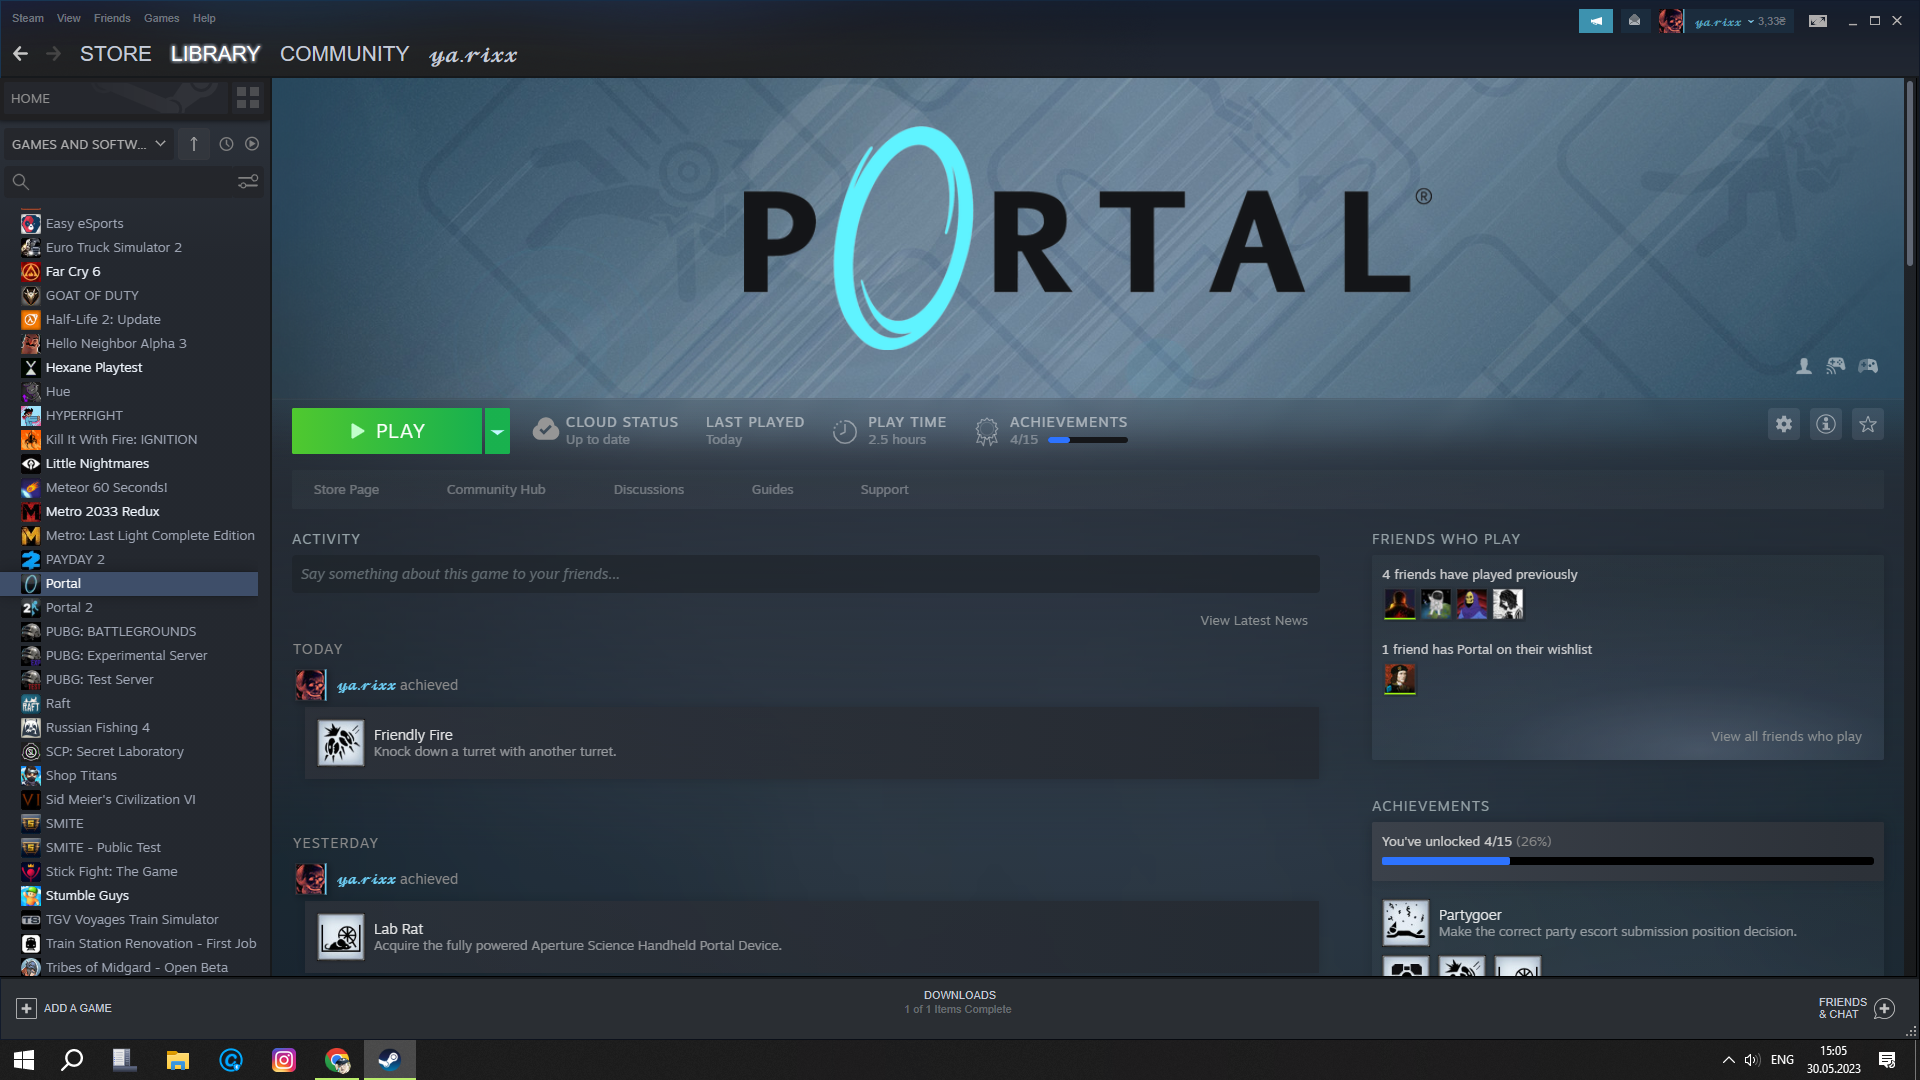Expand the Games and Software filter dropdown

(88, 144)
